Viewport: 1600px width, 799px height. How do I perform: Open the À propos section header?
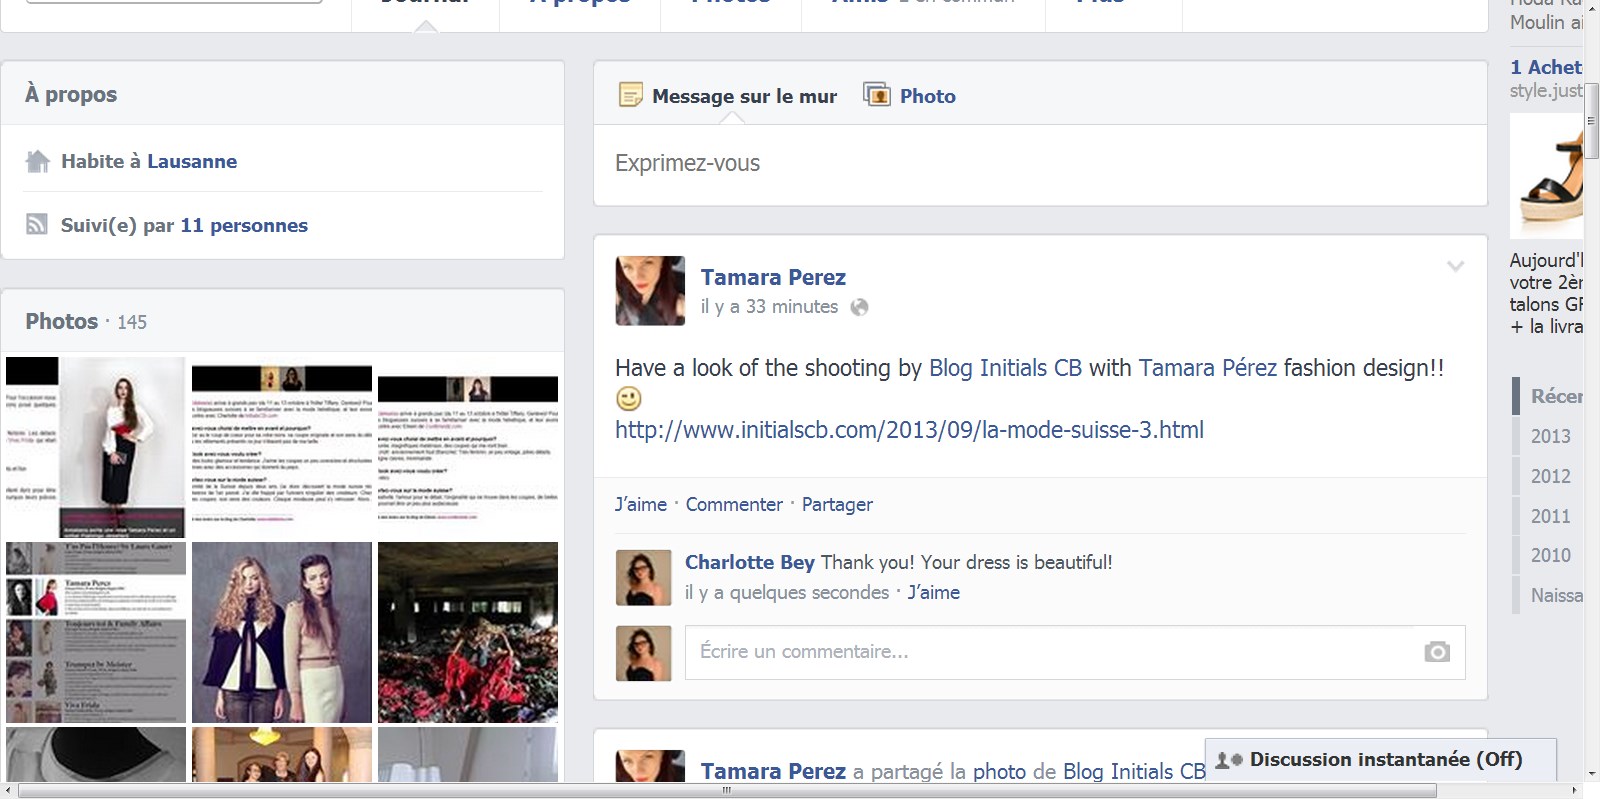click(71, 94)
